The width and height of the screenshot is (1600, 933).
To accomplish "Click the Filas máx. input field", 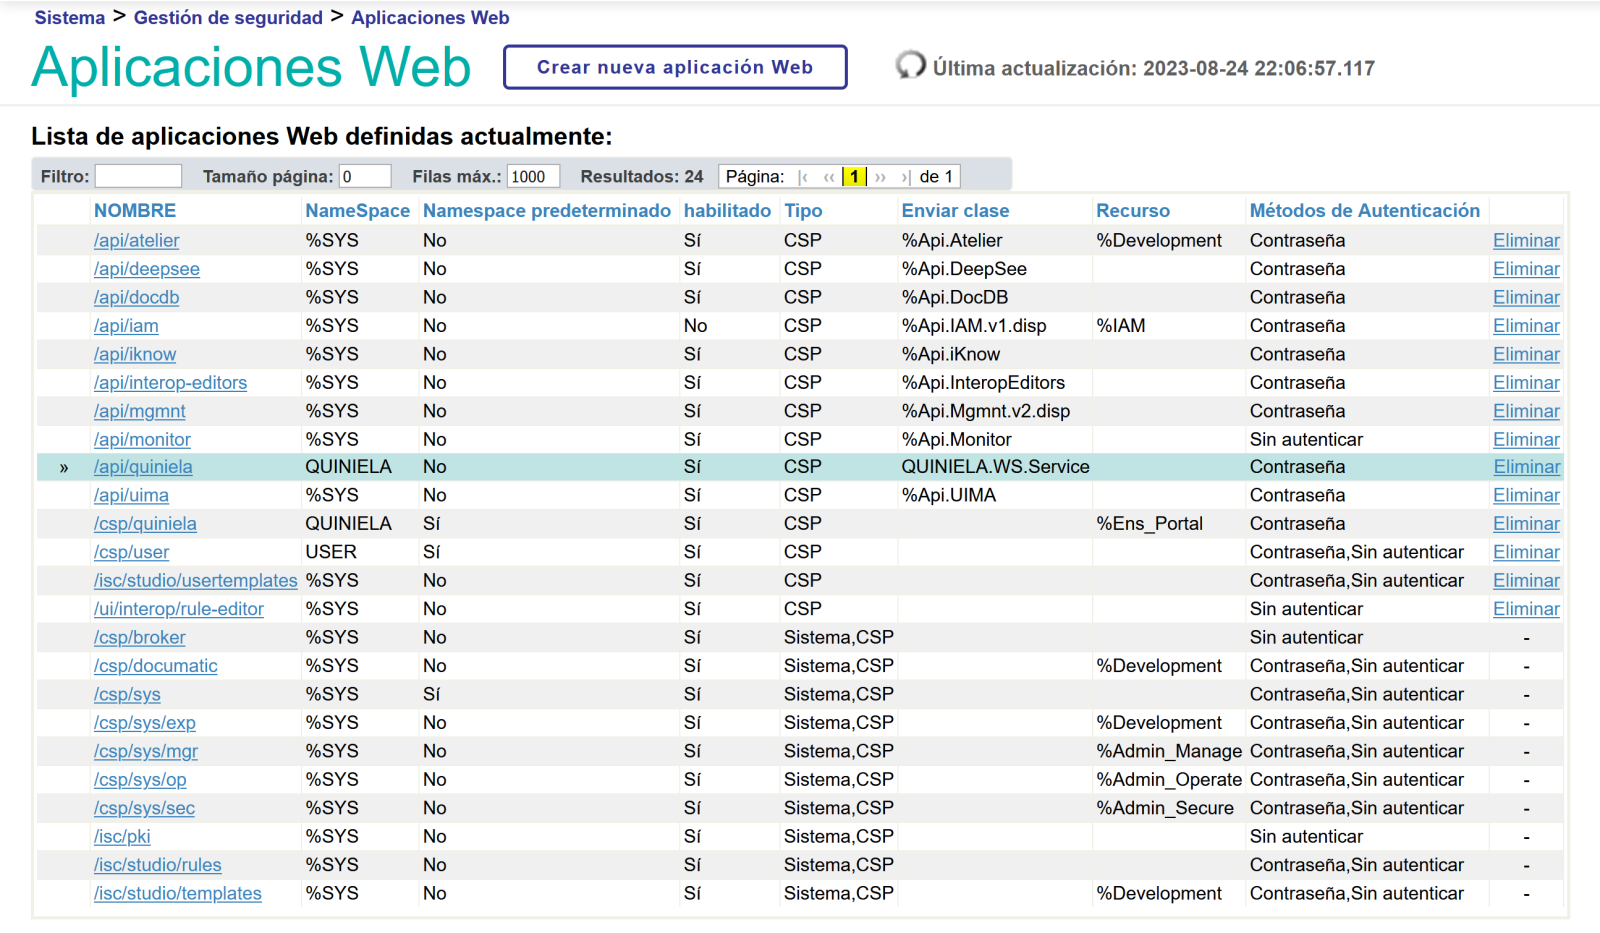I will pos(532,177).
